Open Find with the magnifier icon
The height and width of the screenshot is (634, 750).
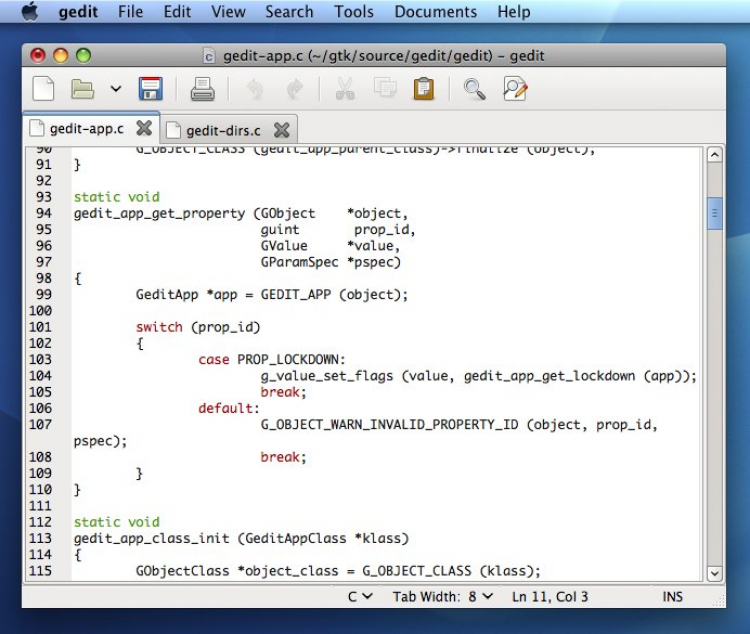(474, 89)
